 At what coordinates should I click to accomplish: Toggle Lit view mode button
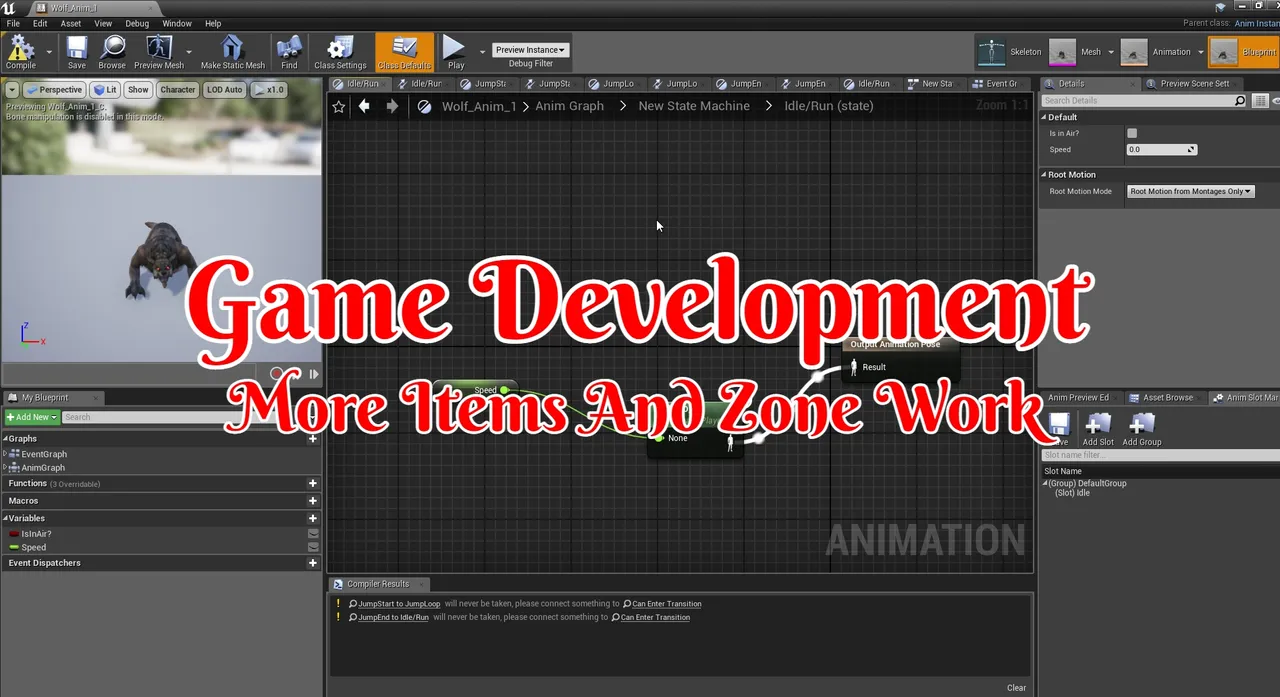coord(105,90)
